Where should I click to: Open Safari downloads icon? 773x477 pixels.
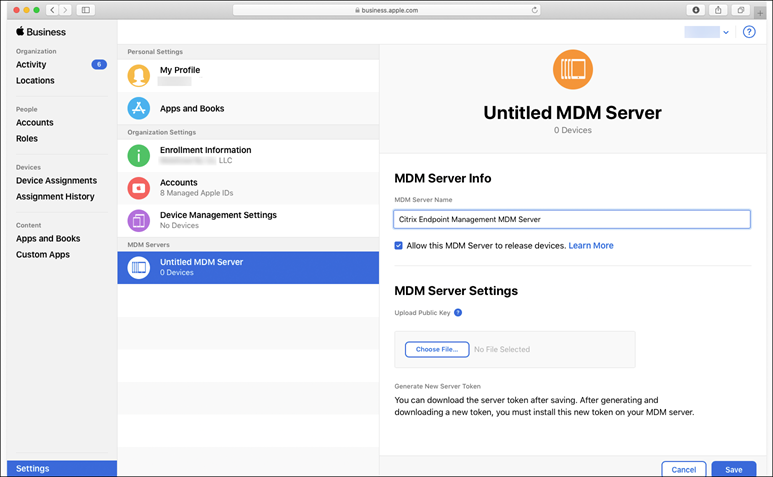[x=696, y=10]
